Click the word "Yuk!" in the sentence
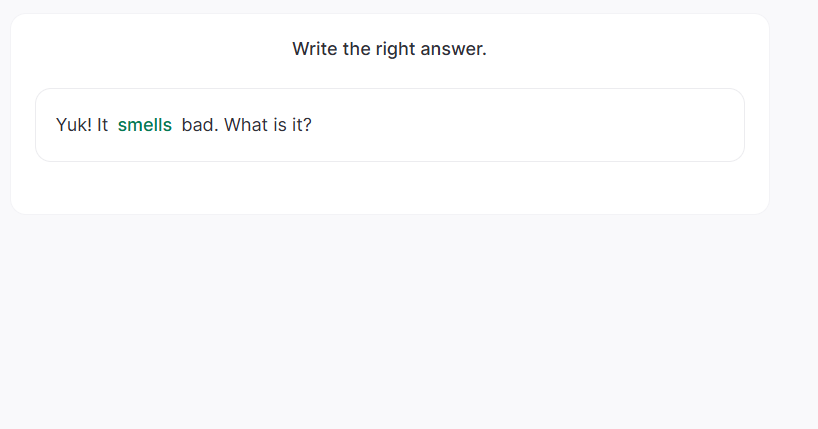The width and height of the screenshot is (818, 429). tap(74, 125)
